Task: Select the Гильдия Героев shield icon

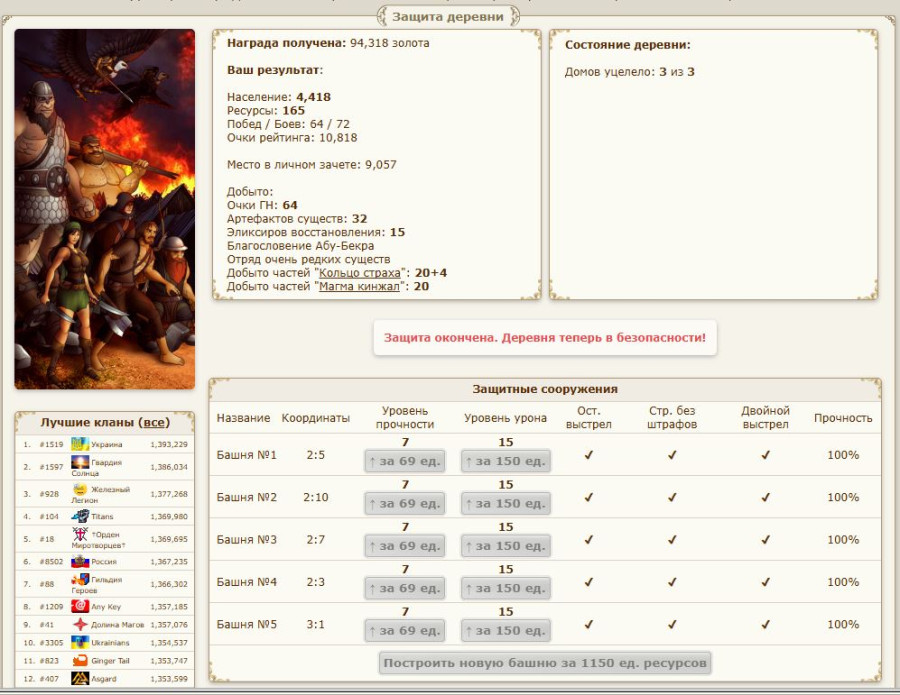Action: click(80, 580)
